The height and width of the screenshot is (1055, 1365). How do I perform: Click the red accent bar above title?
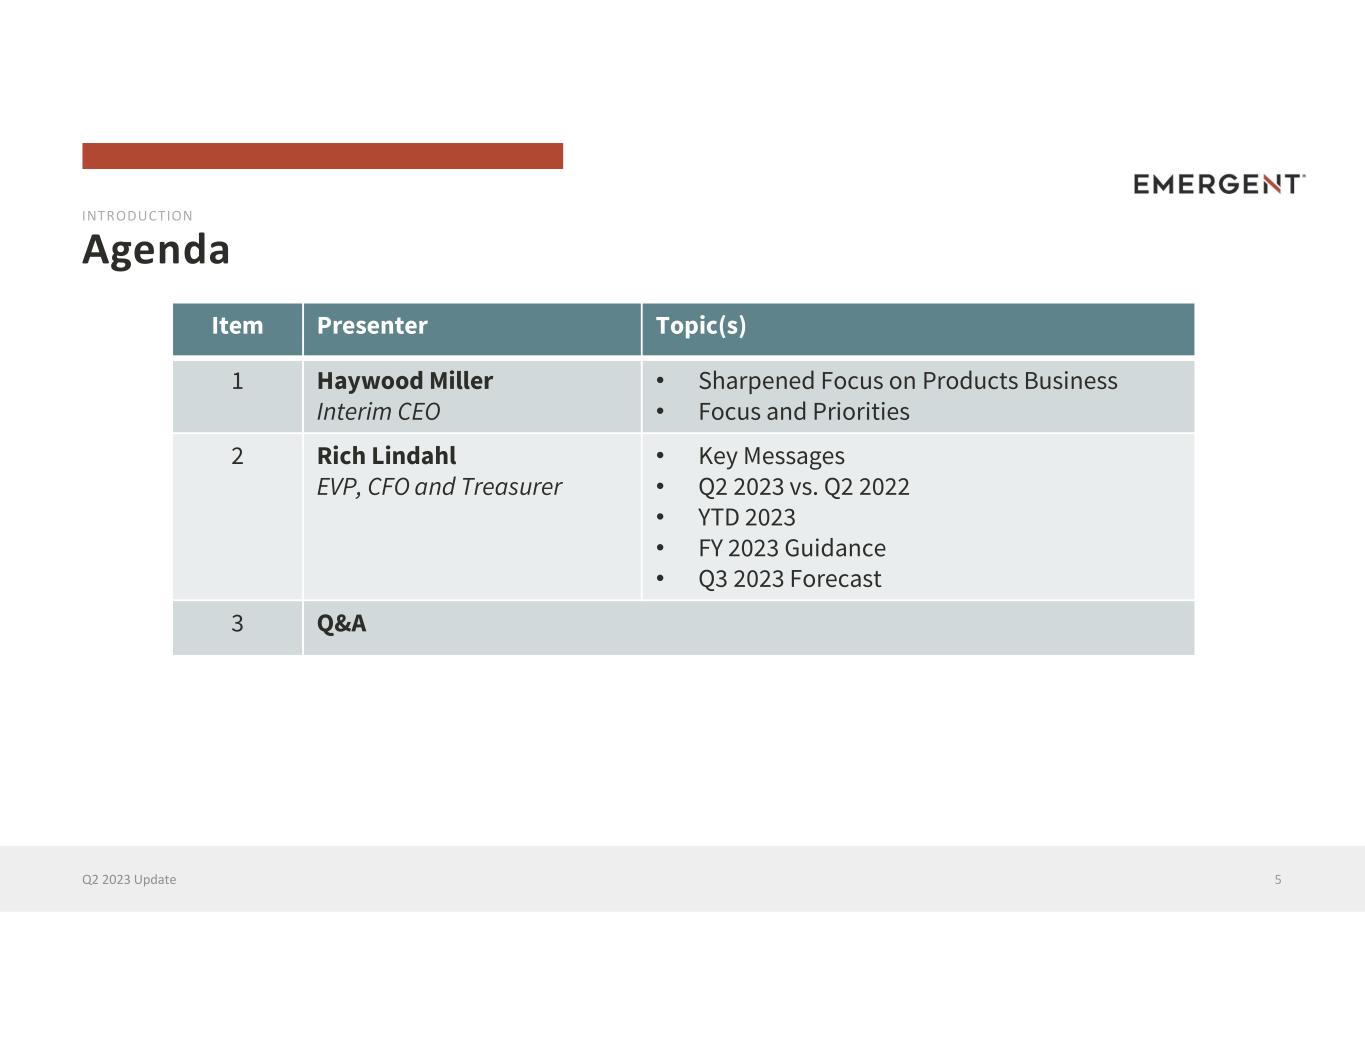322,156
